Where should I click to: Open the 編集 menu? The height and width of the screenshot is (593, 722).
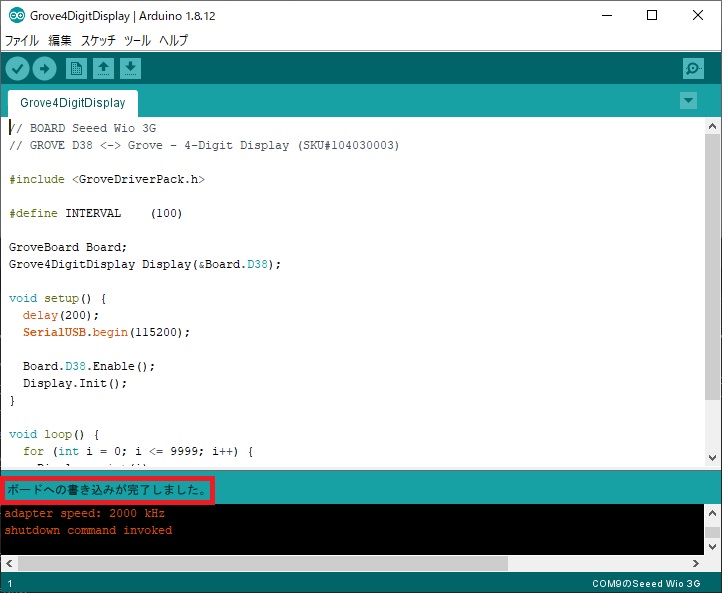click(60, 41)
